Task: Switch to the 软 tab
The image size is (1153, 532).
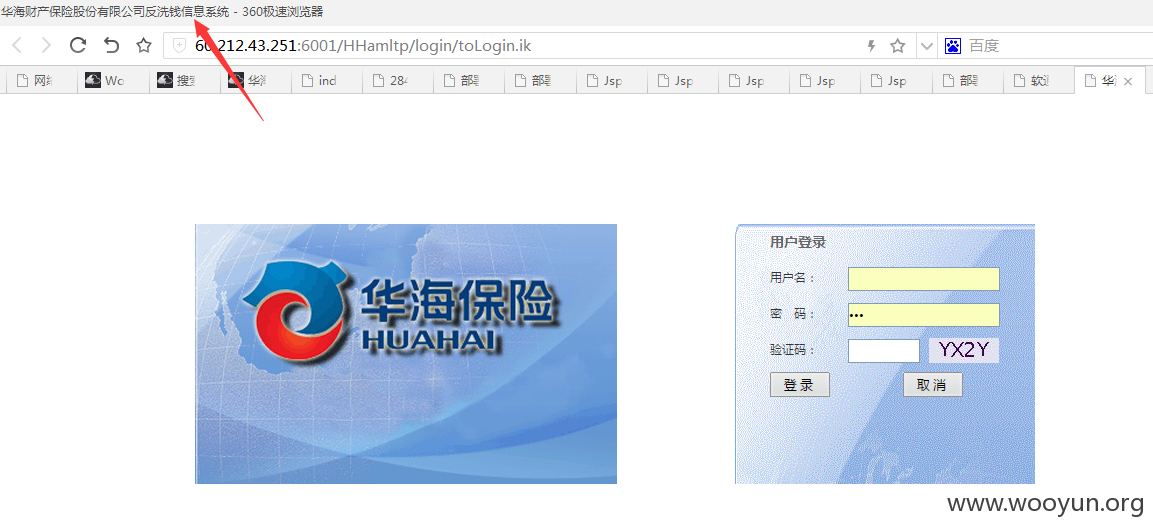Action: (x=1039, y=81)
